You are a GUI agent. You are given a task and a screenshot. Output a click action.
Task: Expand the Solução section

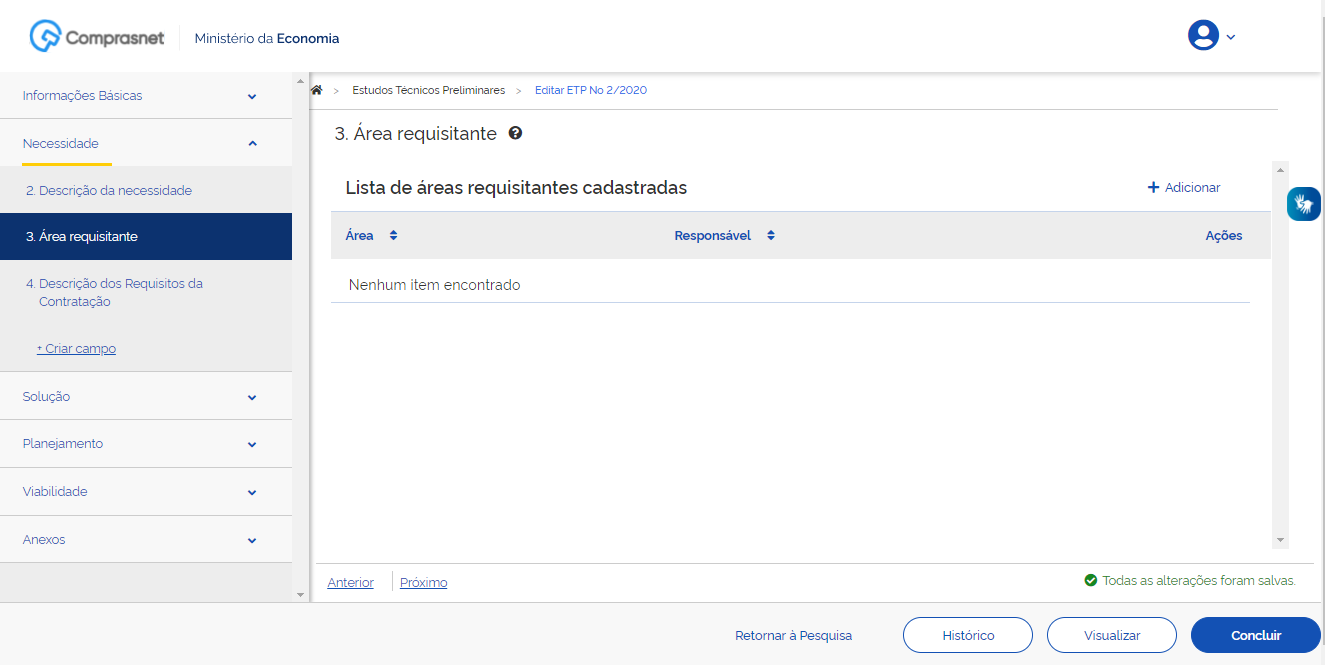click(x=252, y=397)
